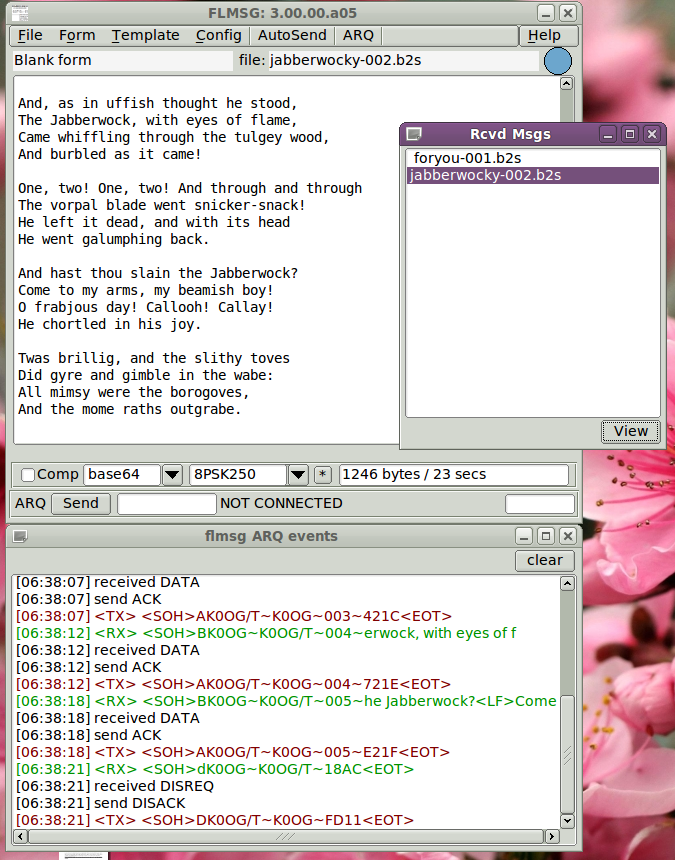Click the file name jabberwocky-002.b2s field
Viewport: 675px width, 860px height.
(403, 60)
